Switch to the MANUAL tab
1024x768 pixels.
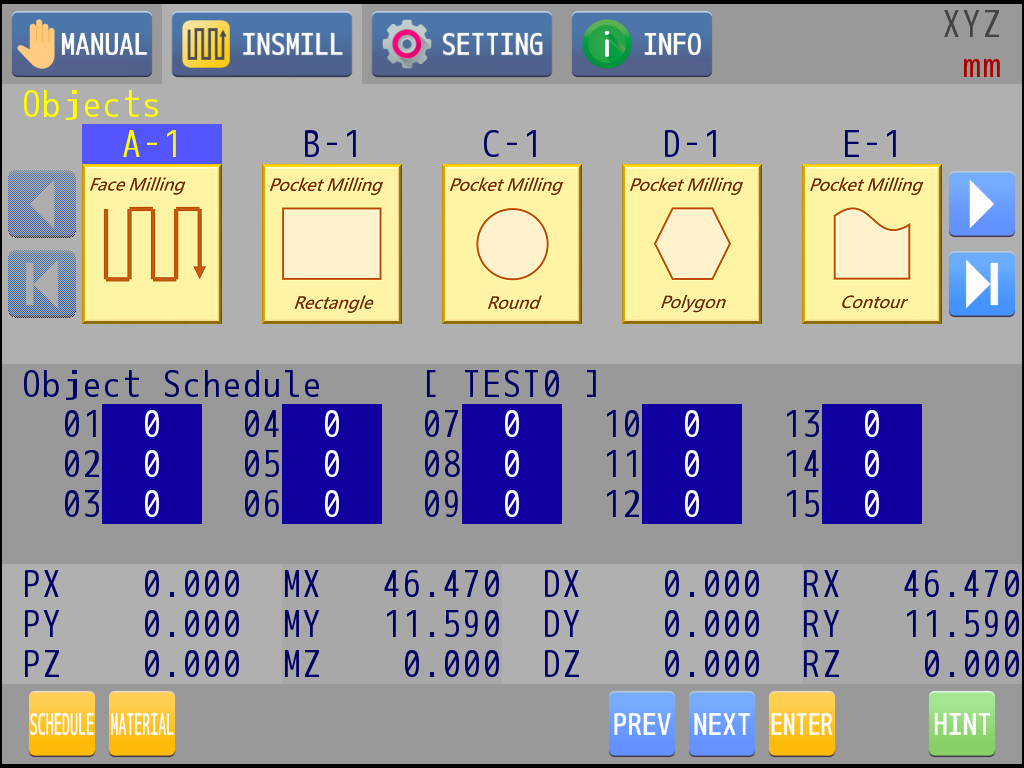pos(82,45)
